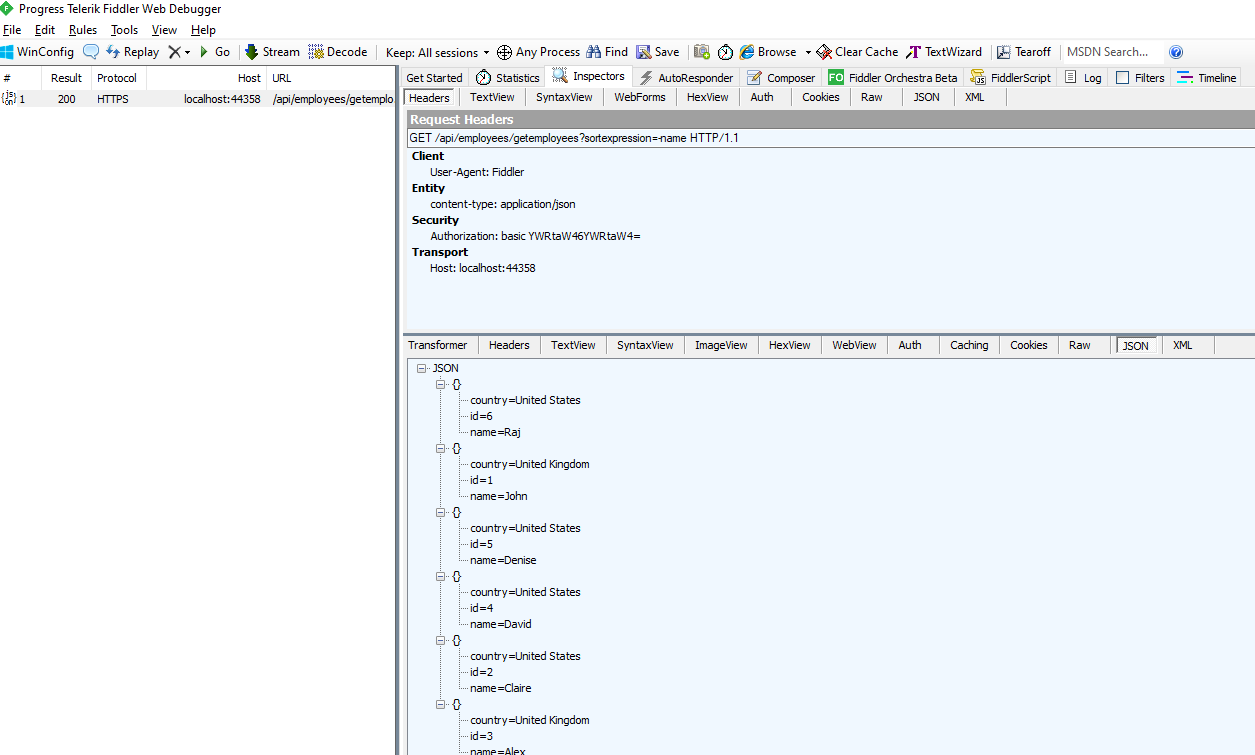This screenshot has width=1255, height=755.
Task: Open response WebView tab
Action: tap(855, 345)
